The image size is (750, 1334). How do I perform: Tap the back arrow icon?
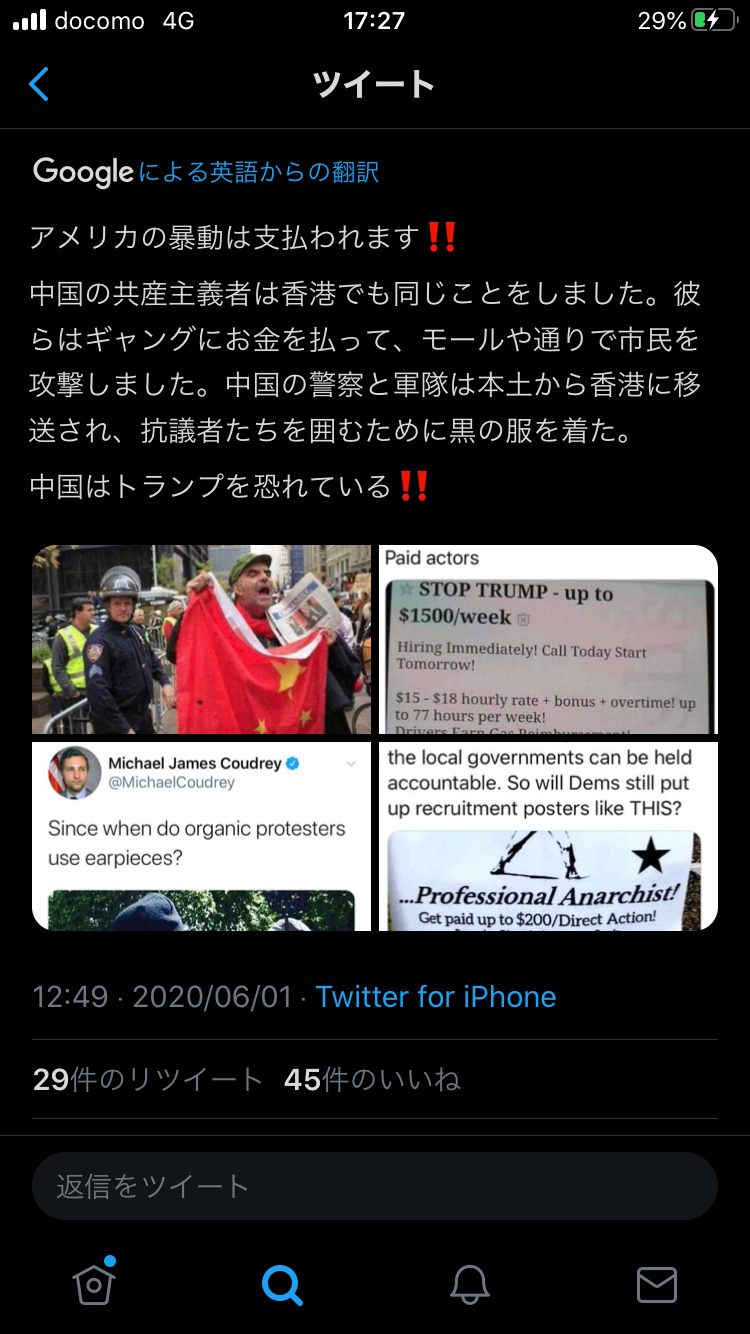pyautogui.click(x=39, y=85)
